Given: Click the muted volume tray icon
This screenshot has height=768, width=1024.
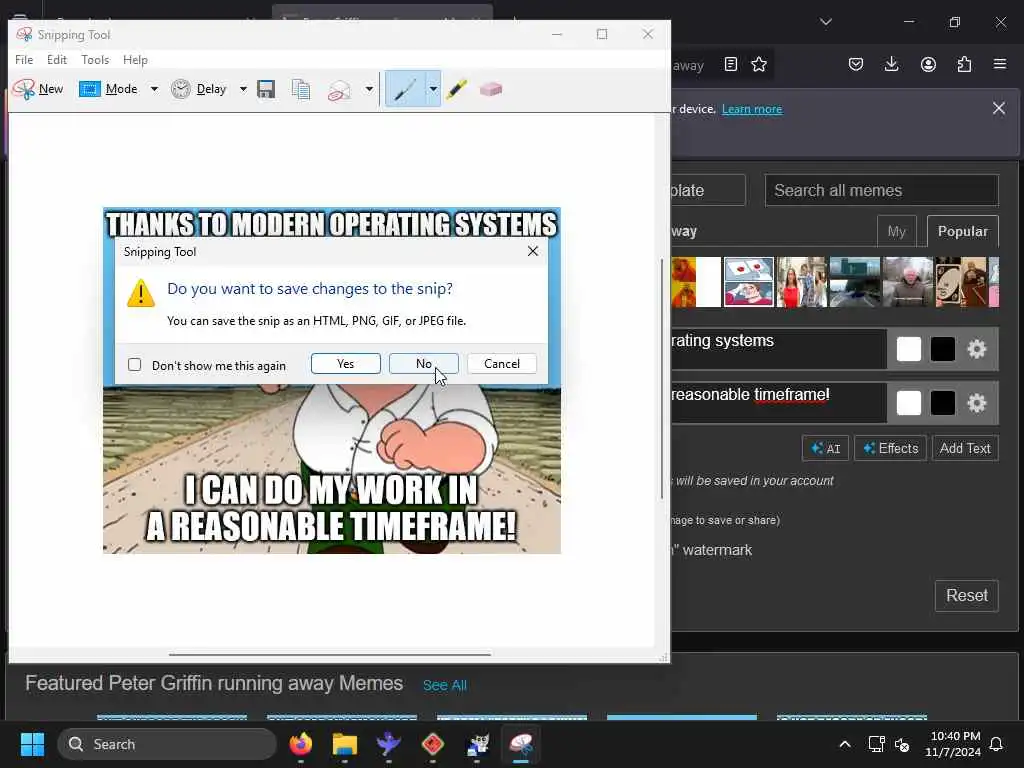Looking at the screenshot, I should pos(903,744).
